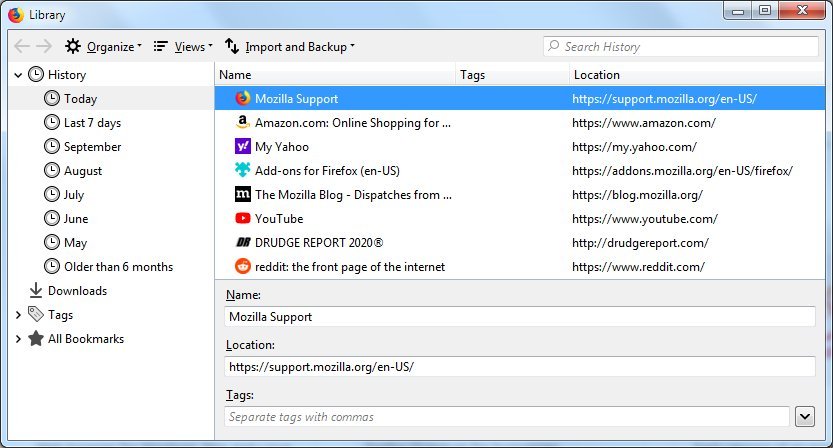Select Mozilla Support history entry
The image size is (833, 448).
(520, 98)
